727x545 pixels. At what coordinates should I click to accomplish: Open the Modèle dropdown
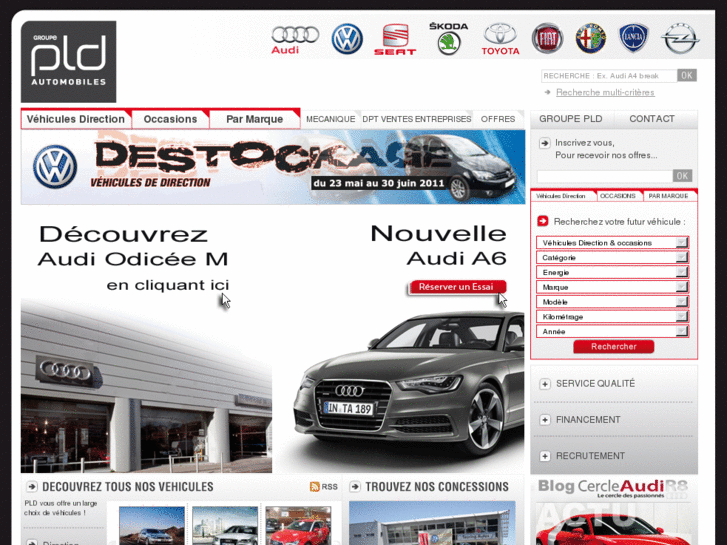(x=612, y=302)
